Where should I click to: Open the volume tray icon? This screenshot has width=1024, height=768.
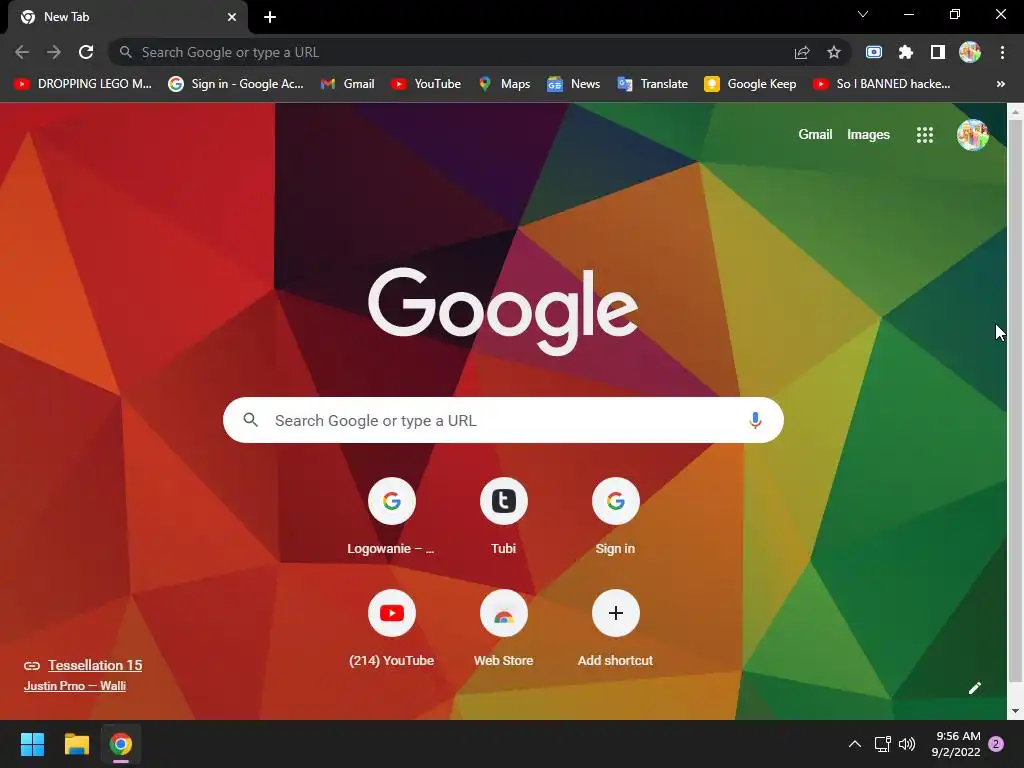(907, 744)
